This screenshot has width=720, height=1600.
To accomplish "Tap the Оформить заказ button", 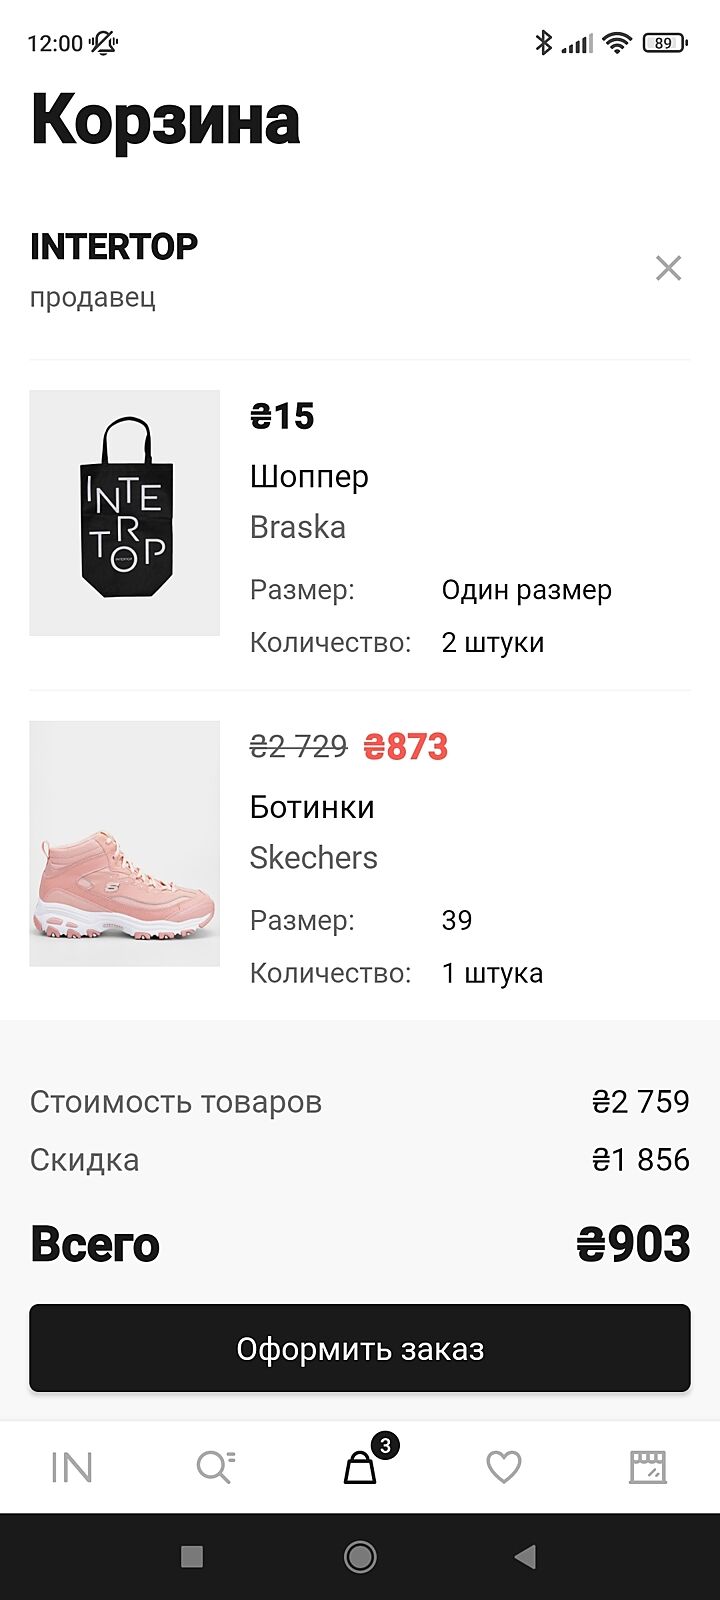I will pyautogui.click(x=360, y=1348).
